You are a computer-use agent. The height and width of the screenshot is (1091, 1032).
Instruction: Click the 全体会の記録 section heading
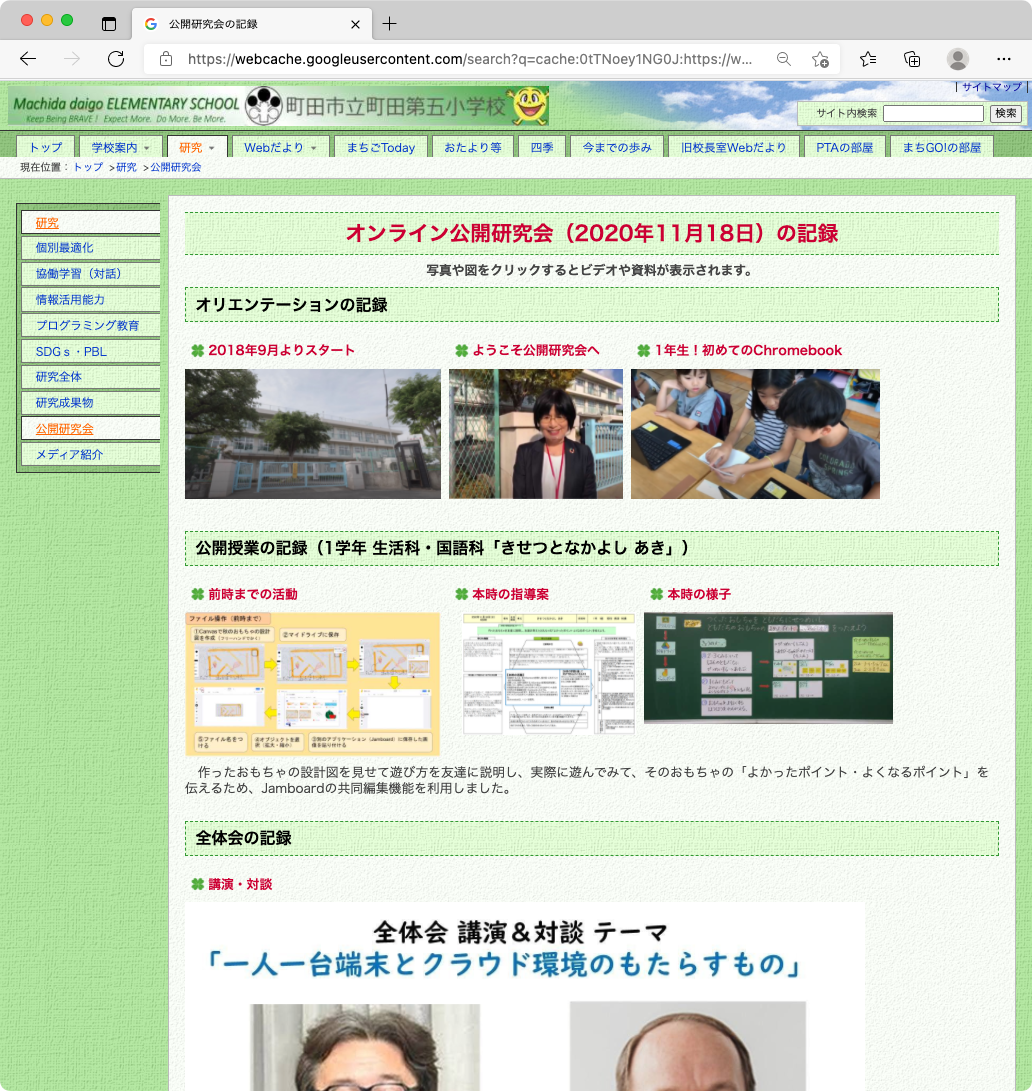click(x=592, y=838)
